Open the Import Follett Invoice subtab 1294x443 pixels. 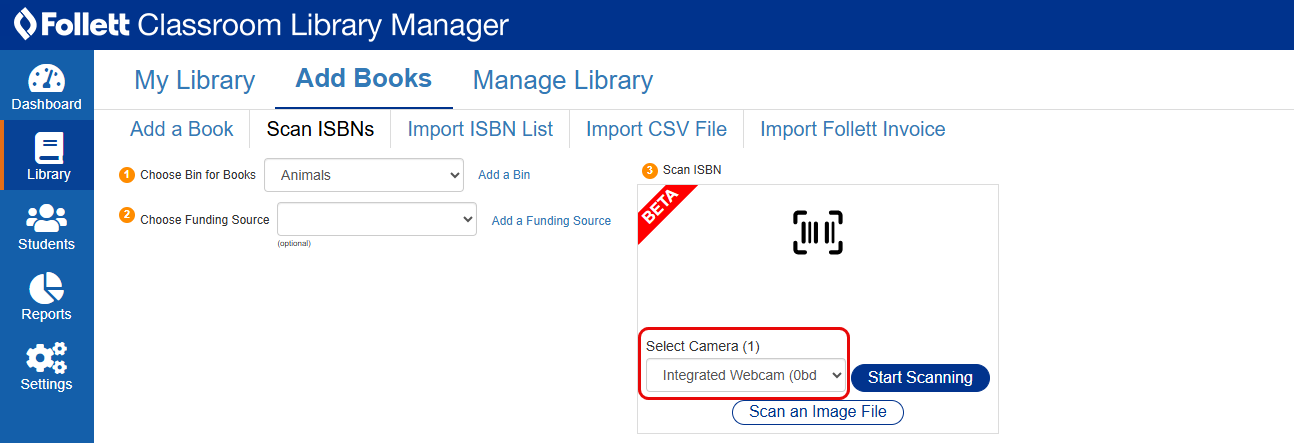tap(852, 129)
